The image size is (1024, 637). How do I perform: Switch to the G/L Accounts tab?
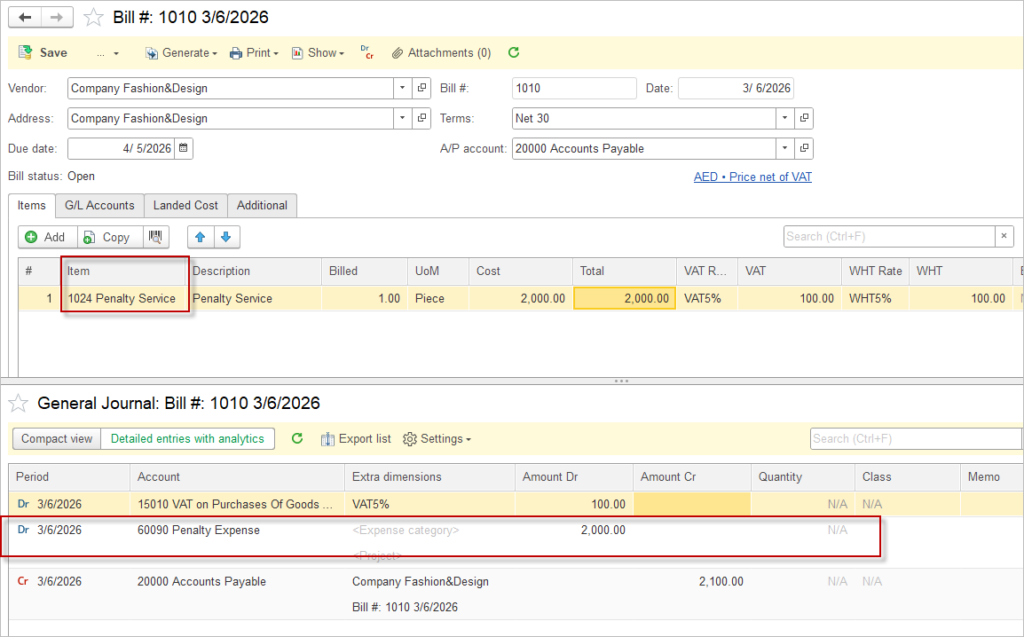click(x=99, y=205)
